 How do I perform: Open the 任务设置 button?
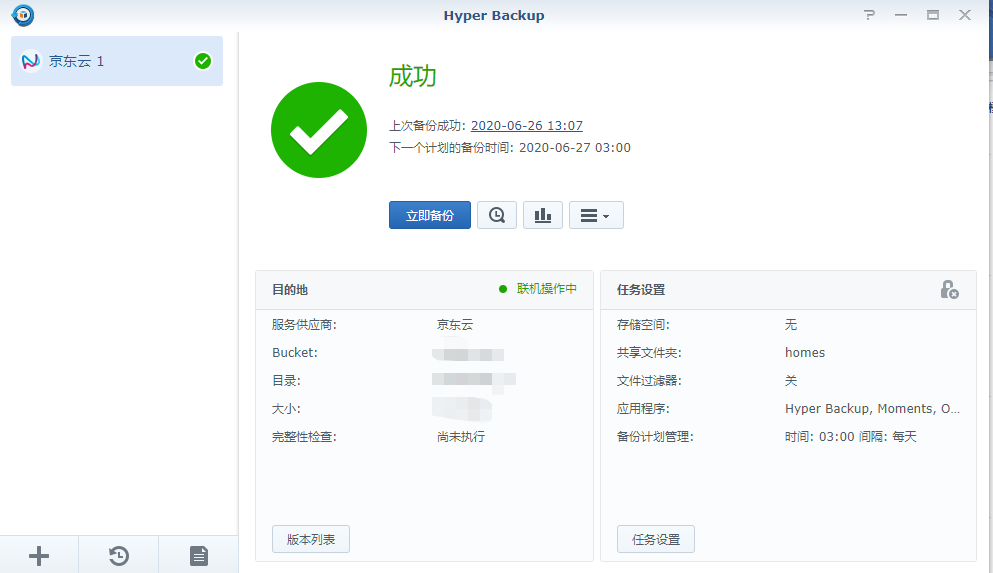pos(656,539)
